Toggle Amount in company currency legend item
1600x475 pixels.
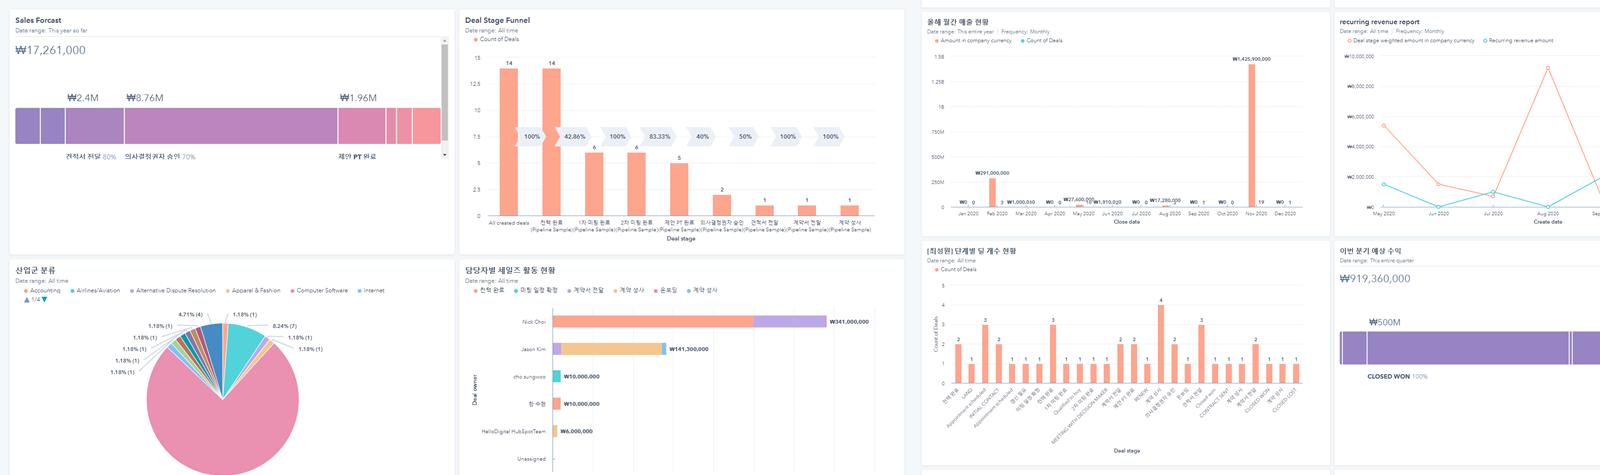[x=972, y=41]
